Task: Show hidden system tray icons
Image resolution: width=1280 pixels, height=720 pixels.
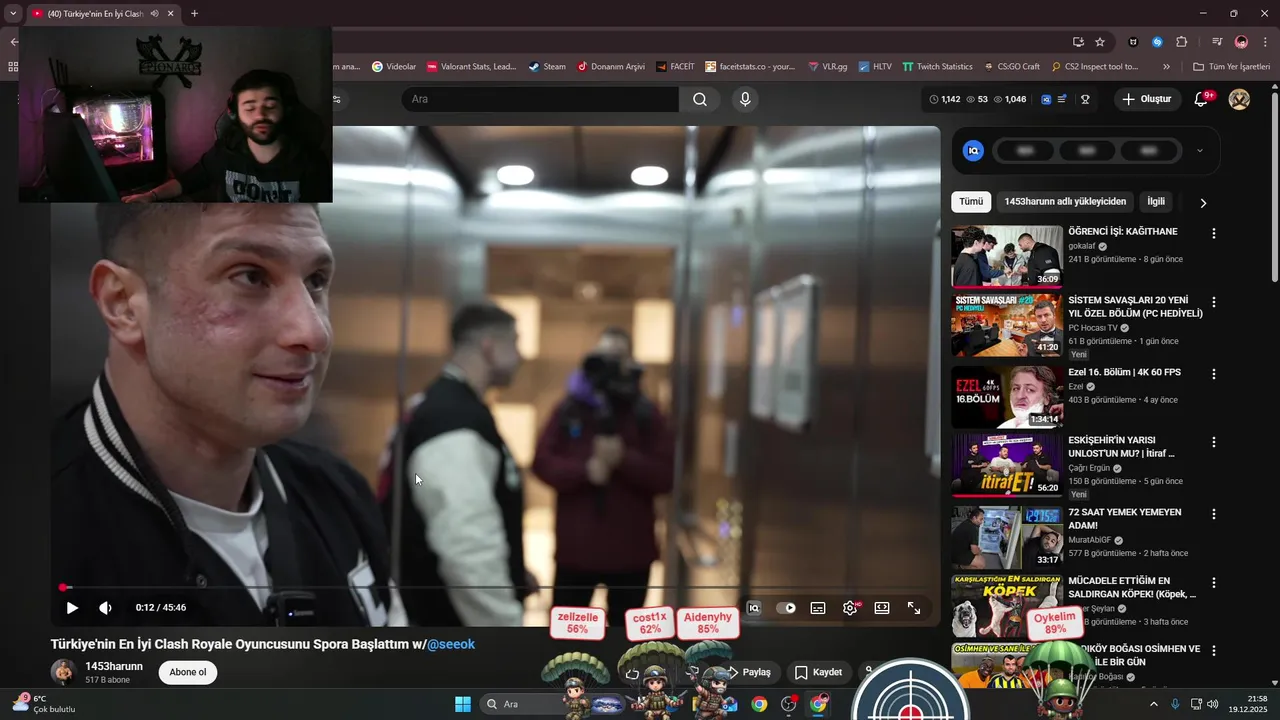Action: tap(1153, 704)
